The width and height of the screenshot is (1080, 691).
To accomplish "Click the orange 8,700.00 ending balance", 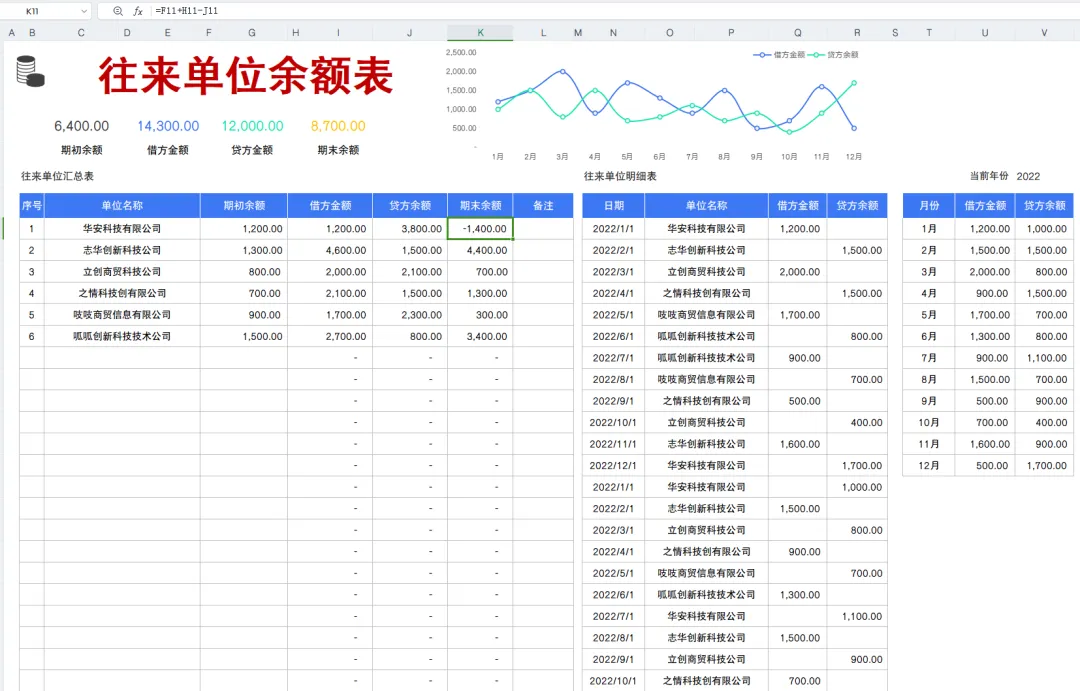I will click(x=338, y=126).
